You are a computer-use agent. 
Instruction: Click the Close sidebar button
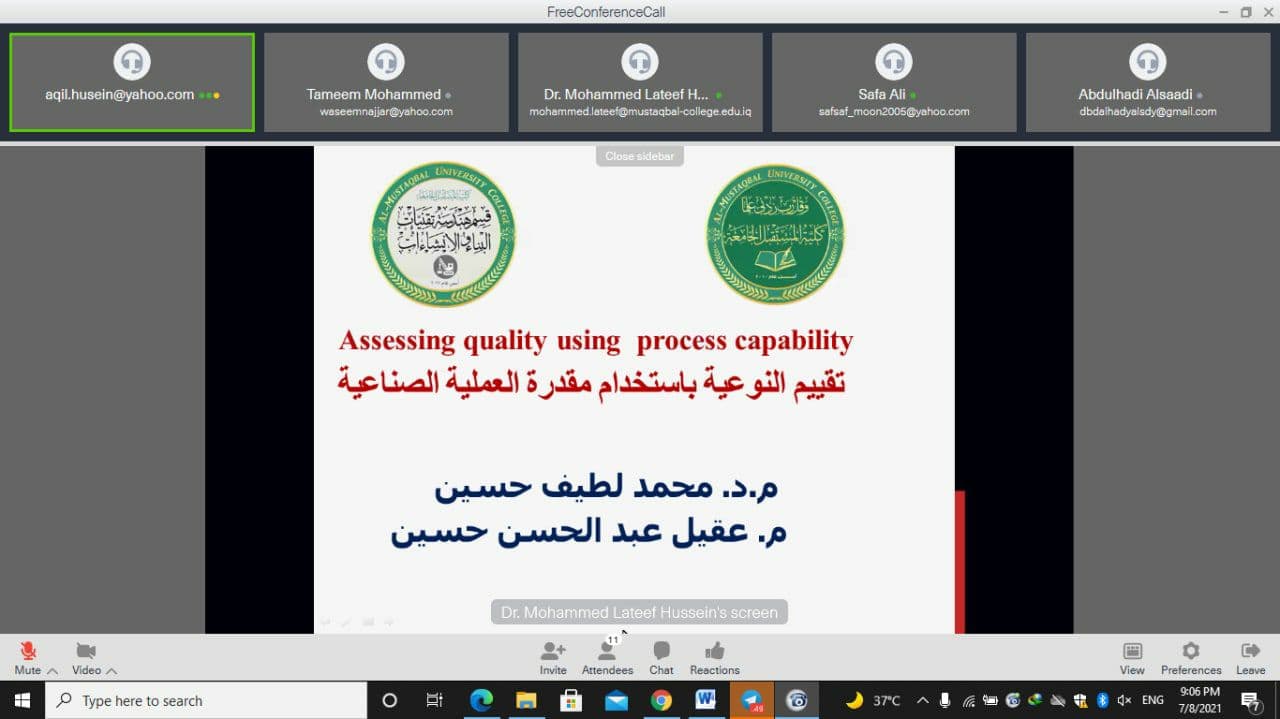(x=639, y=155)
